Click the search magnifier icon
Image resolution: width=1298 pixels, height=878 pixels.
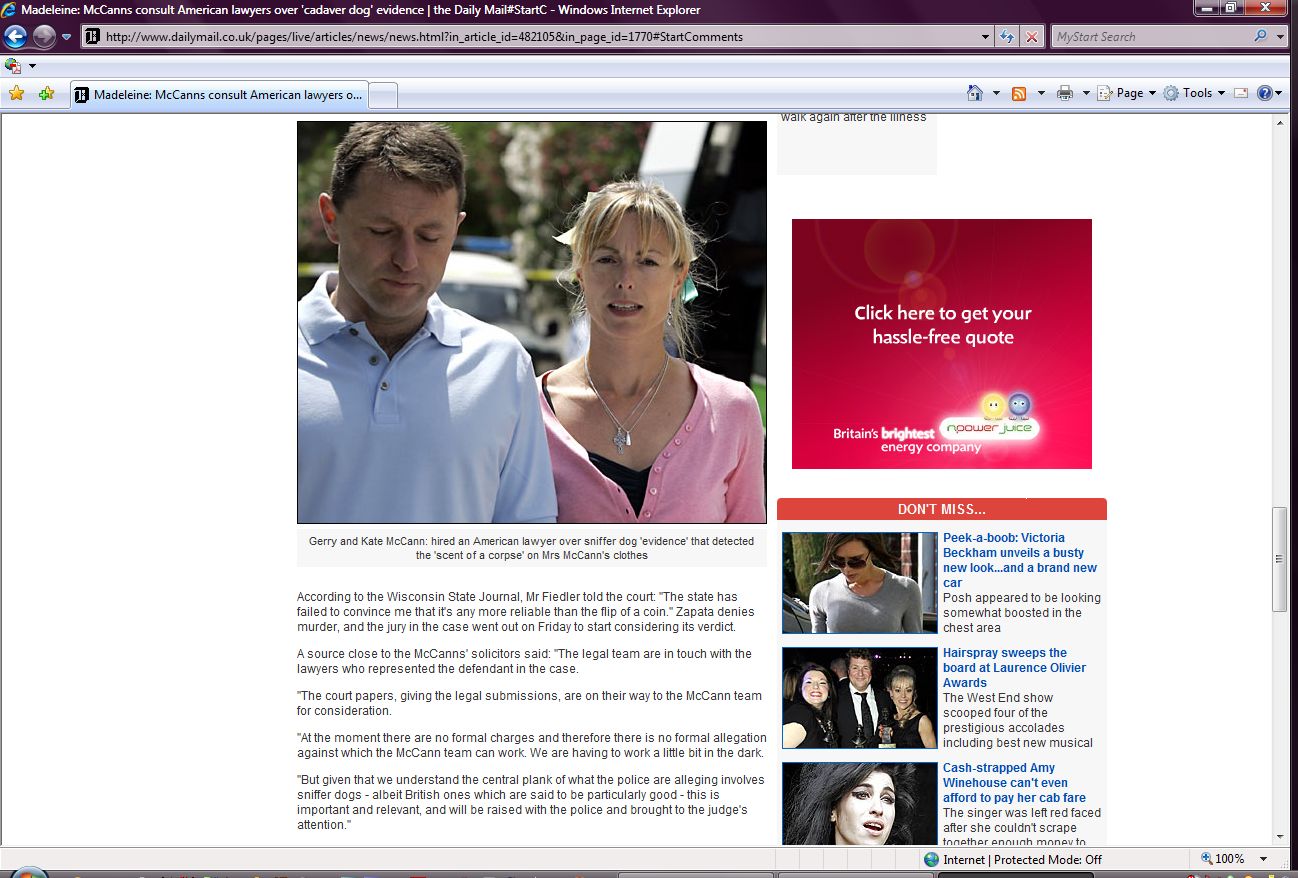(x=1260, y=37)
